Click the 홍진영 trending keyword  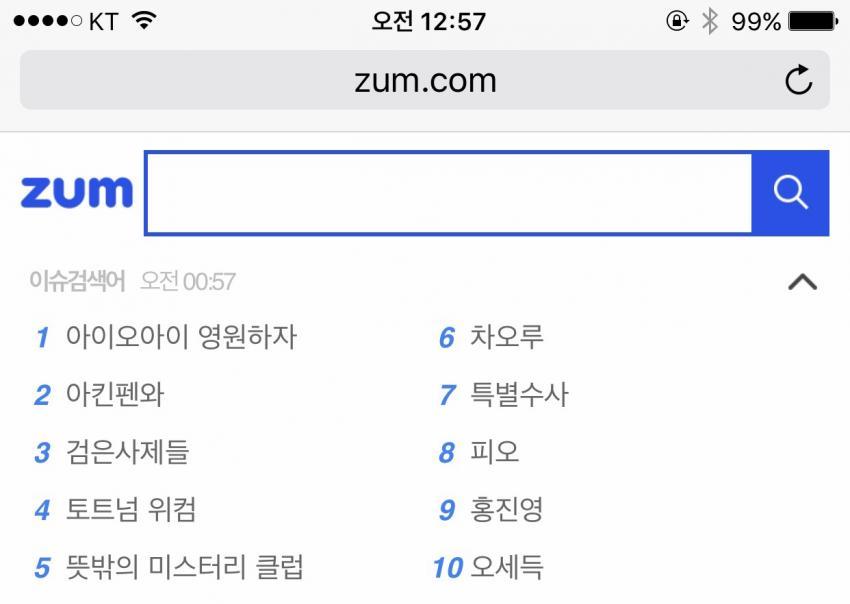point(507,510)
